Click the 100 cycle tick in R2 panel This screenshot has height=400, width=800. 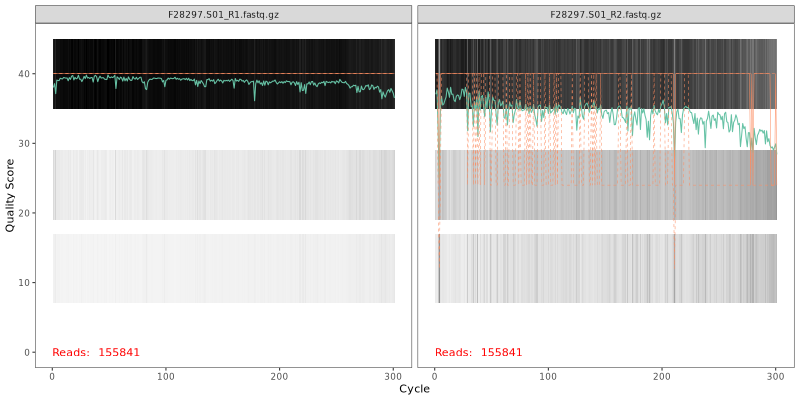[x=548, y=376]
